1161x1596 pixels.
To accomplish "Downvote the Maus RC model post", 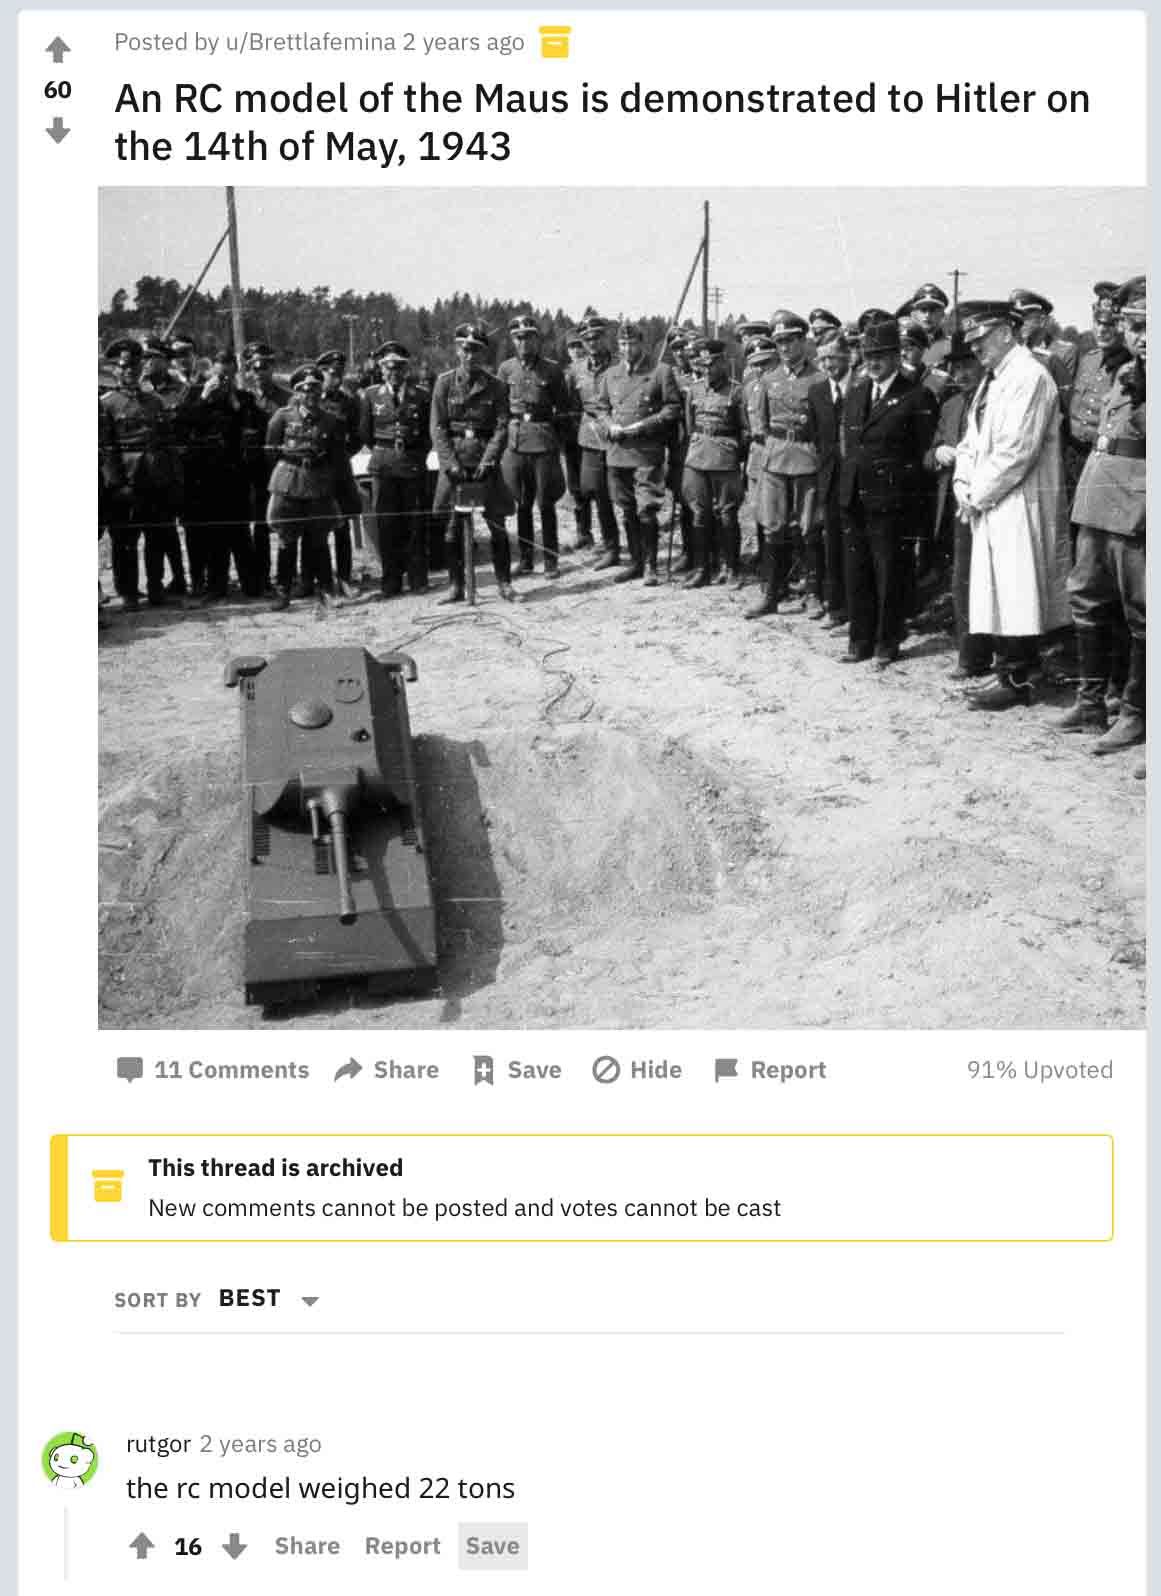I will coord(58,130).
